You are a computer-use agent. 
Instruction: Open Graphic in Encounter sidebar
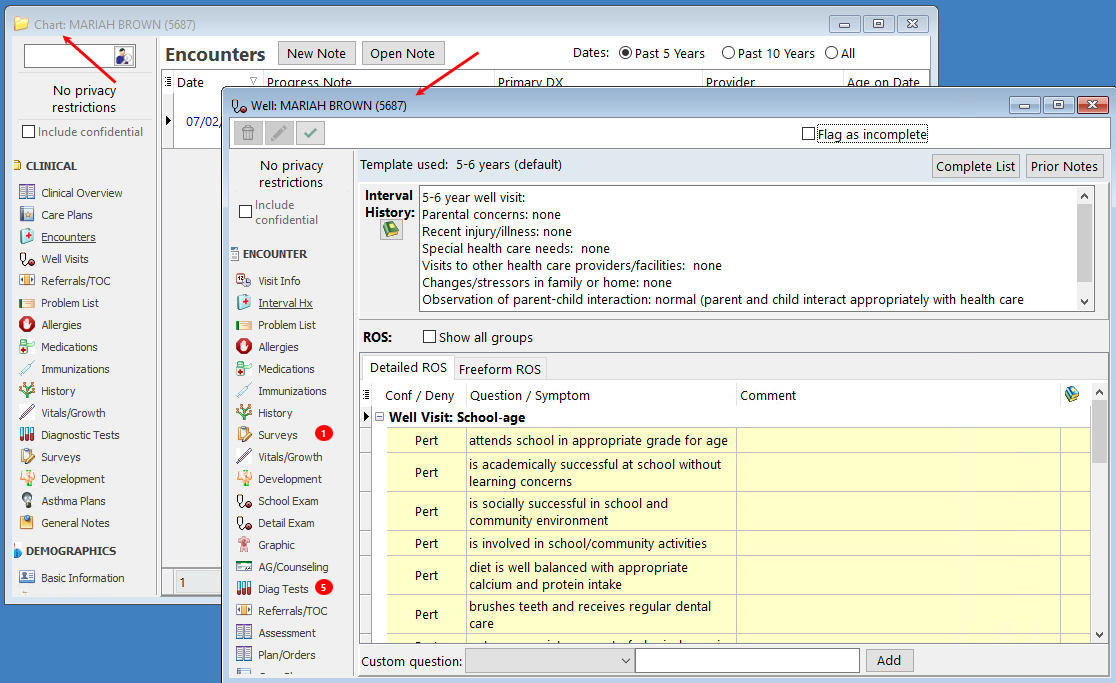pos(276,545)
